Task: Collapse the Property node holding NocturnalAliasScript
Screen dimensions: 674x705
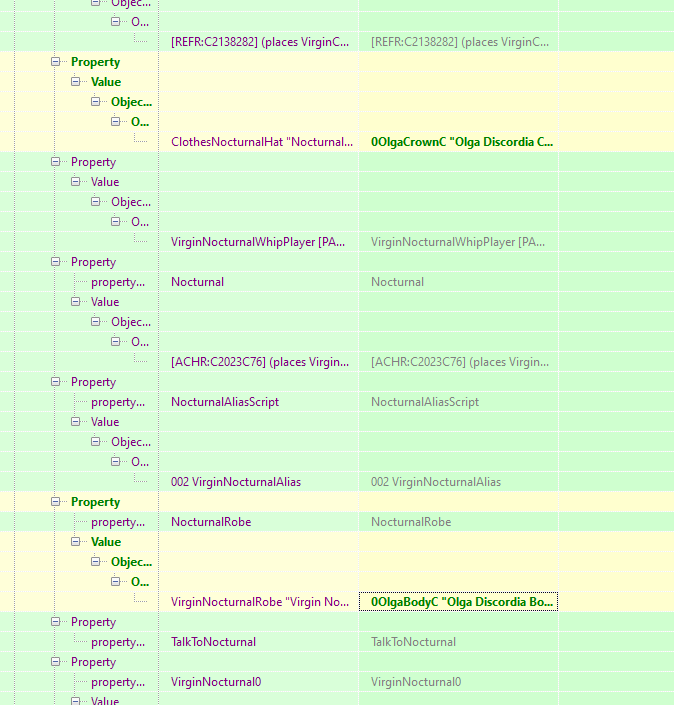Action: coord(55,382)
